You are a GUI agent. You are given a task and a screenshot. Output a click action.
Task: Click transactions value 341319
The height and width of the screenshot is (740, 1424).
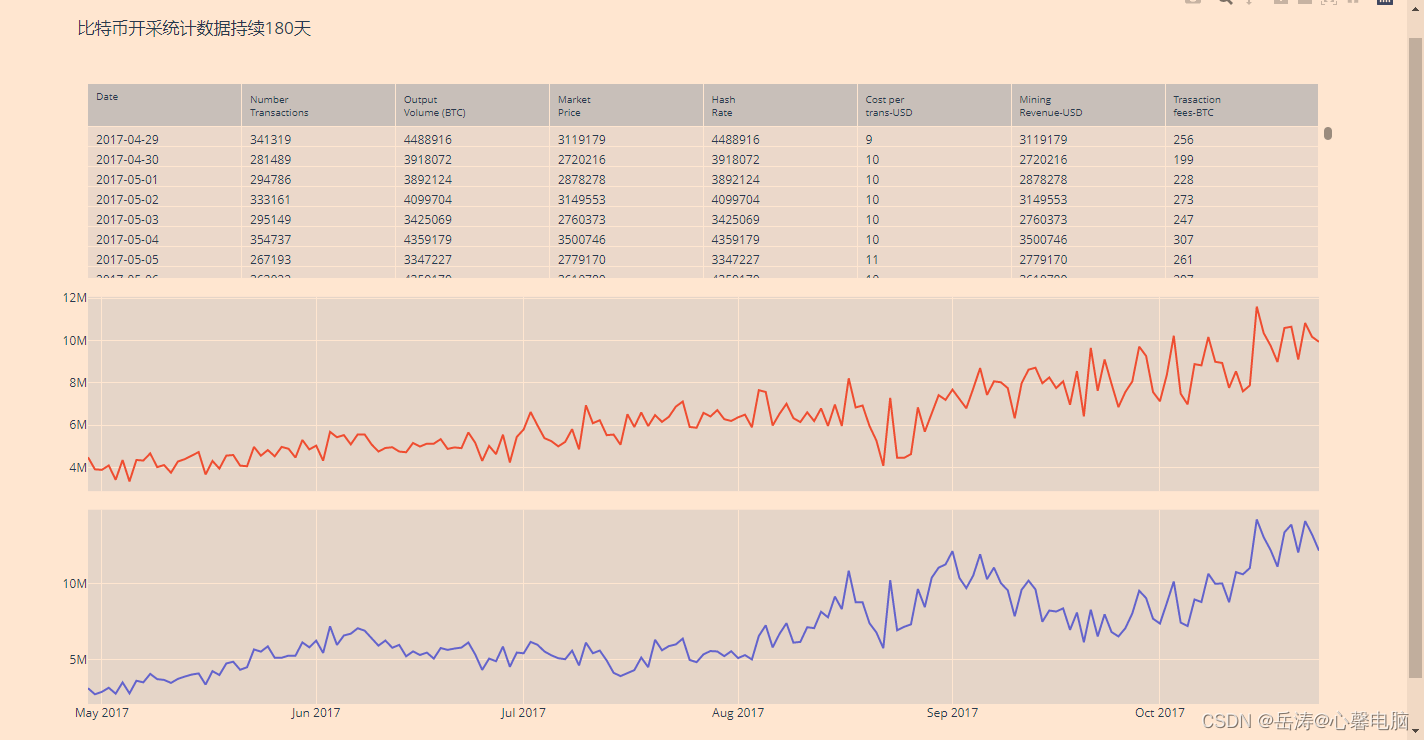tap(270, 140)
